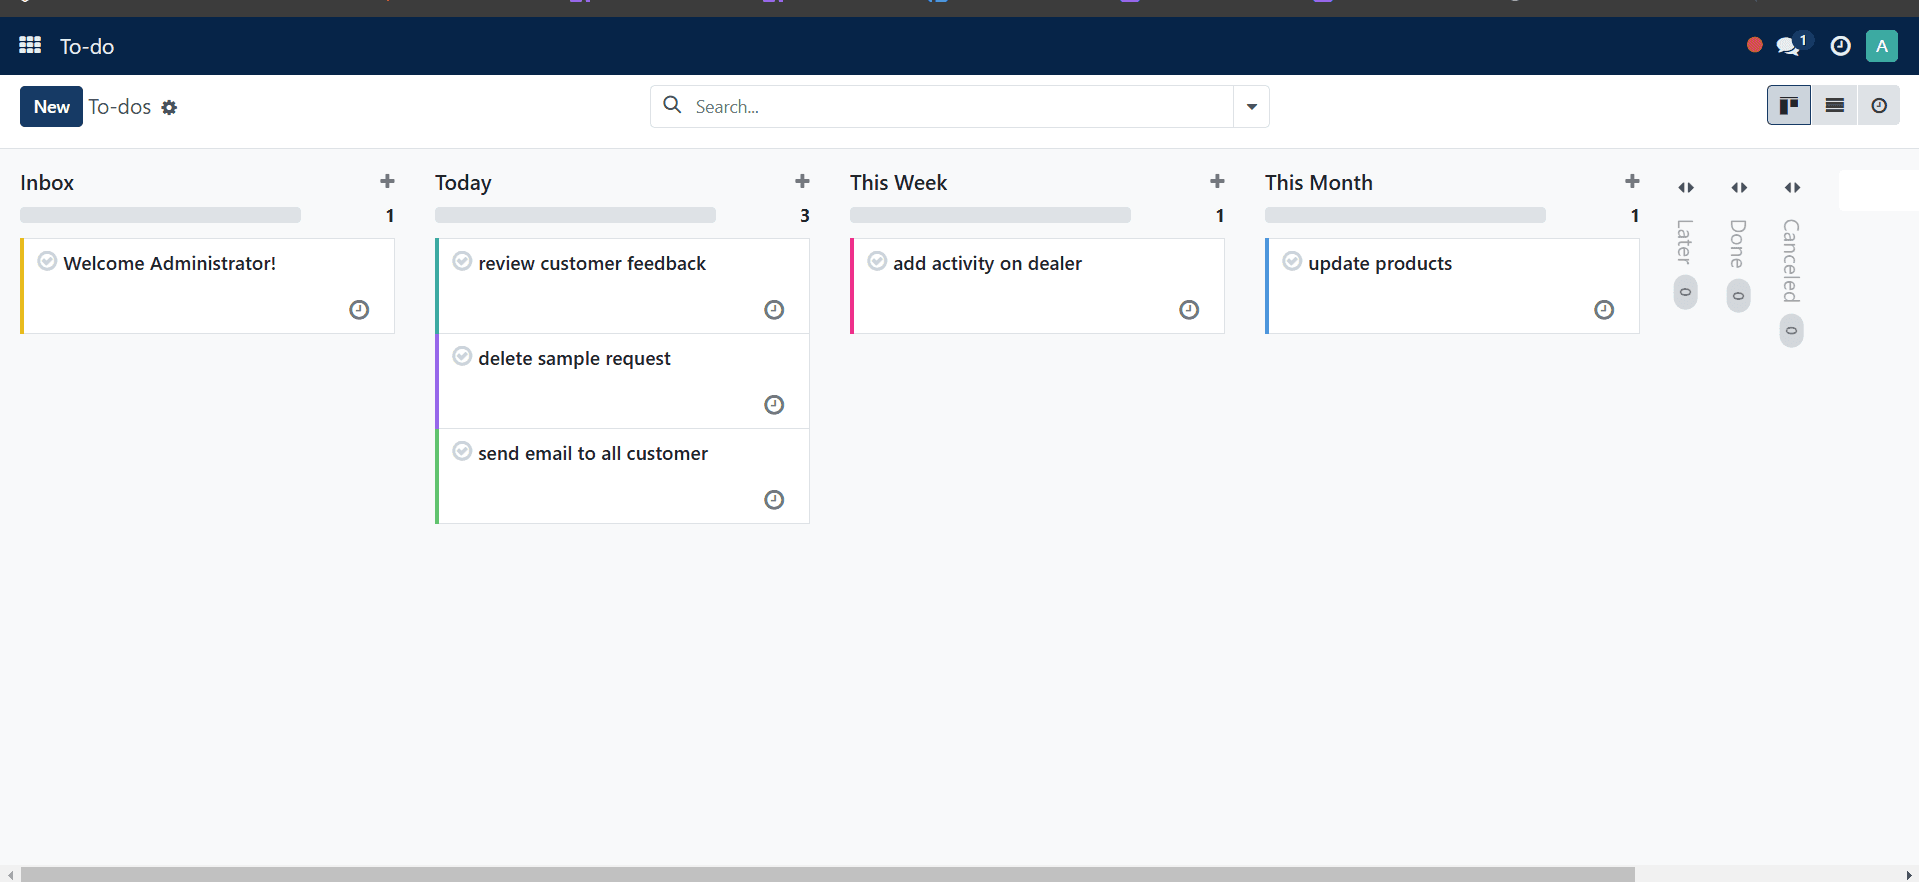Click the This Month progress bar

tap(1405, 215)
